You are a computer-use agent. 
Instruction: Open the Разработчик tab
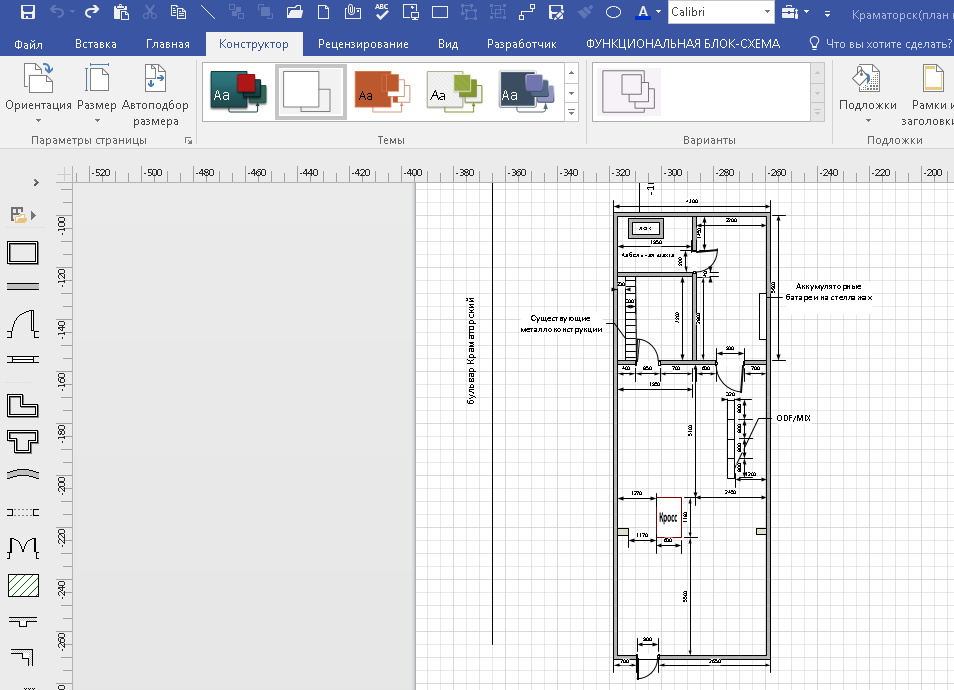pos(521,44)
